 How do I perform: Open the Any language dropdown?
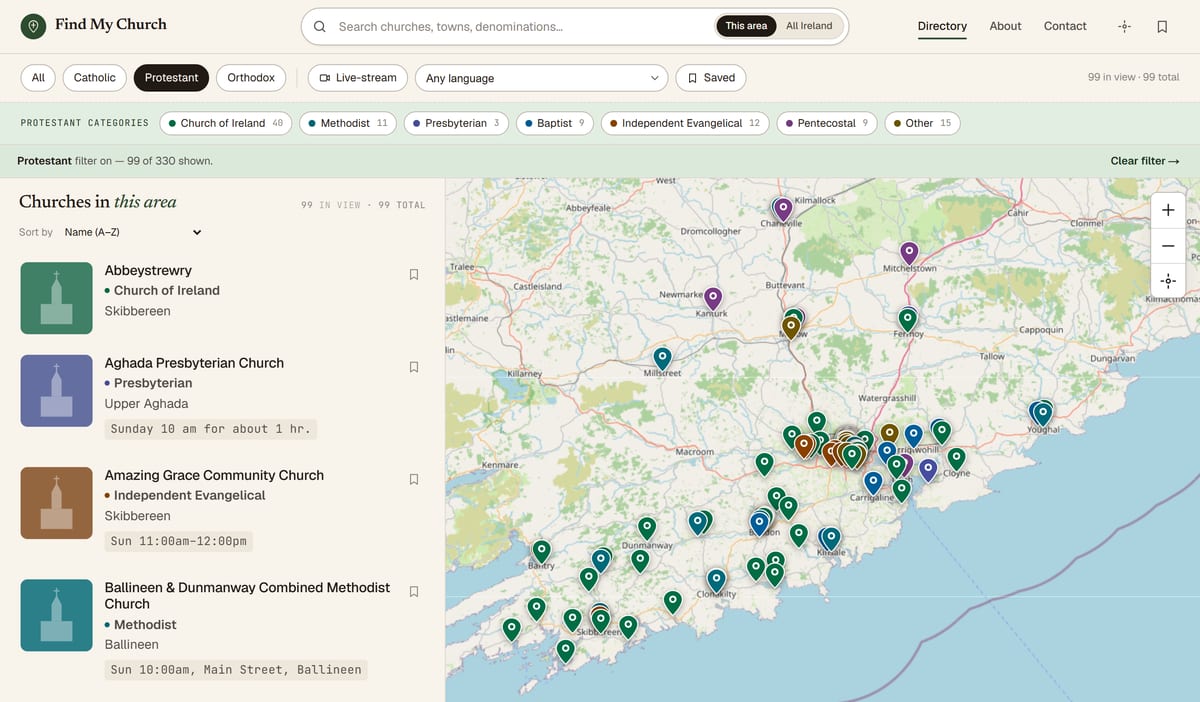(541, 78)
